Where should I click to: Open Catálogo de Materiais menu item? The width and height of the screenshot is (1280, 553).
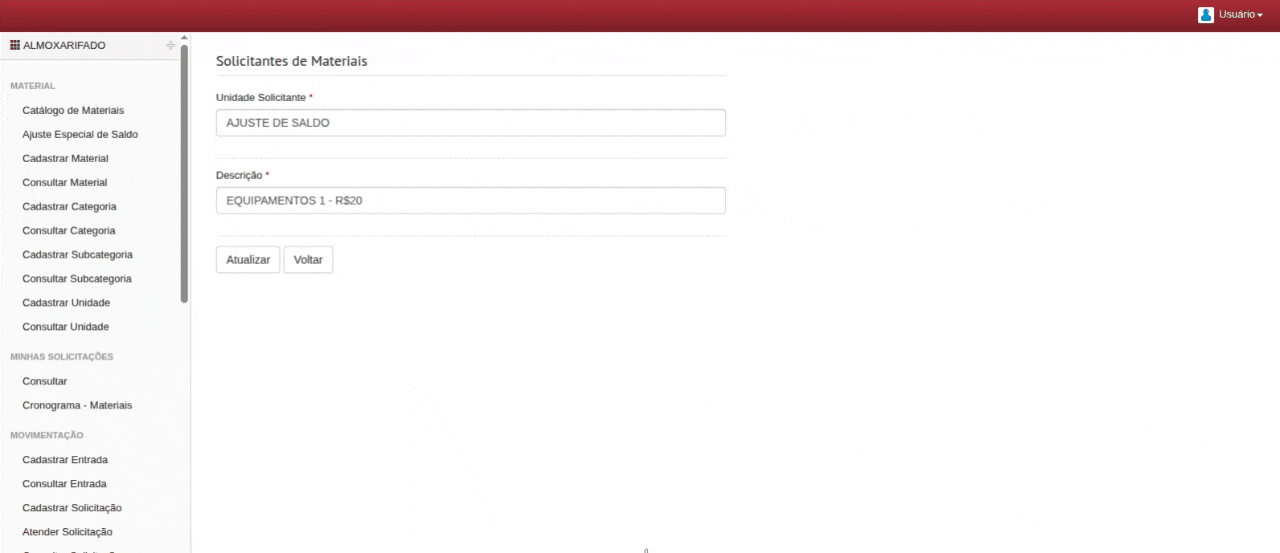73,110
